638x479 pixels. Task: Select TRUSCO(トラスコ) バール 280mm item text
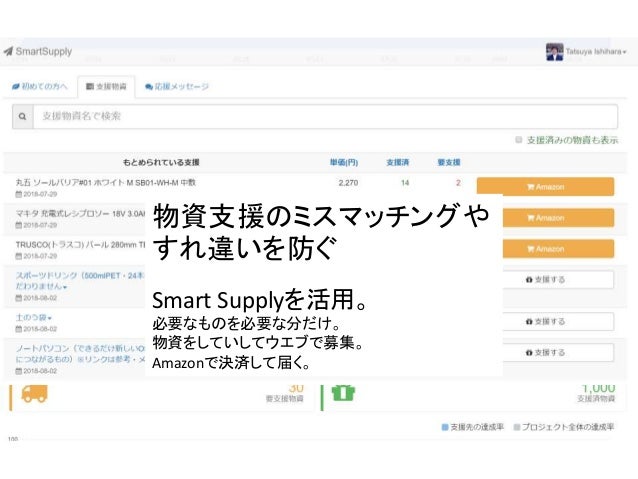[x=80, y=245]
